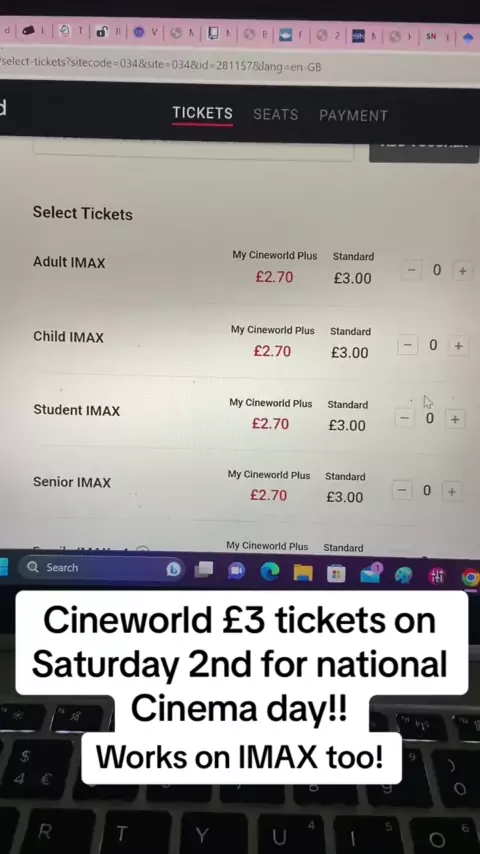Switch to the PAYMENT step tab
Viewport: 480px width, 854px height.
click(354, 115)
